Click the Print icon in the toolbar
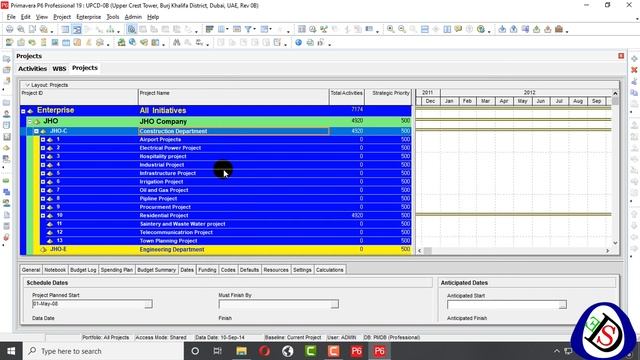This screenshot has height=360, width=640. pos(9,29)
